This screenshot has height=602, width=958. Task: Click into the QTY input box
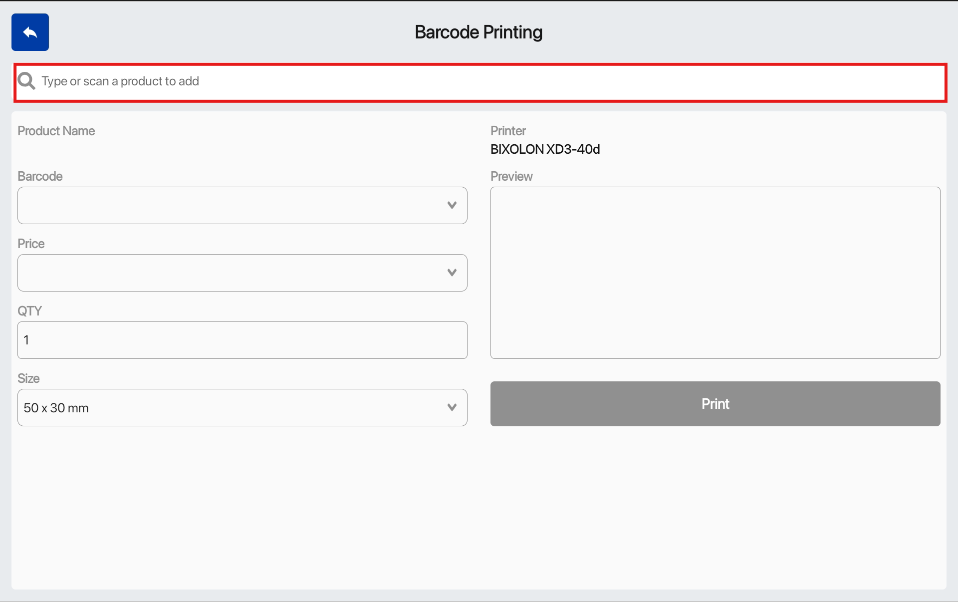pyautogui.click(x=242, y=340)
